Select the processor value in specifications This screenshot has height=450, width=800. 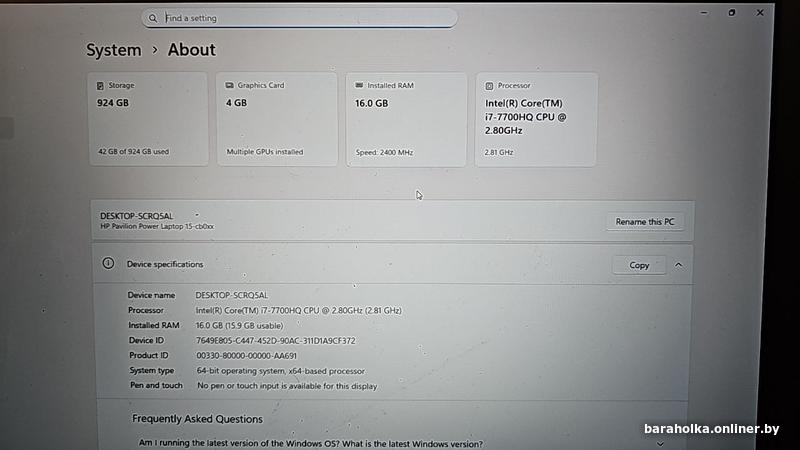[x=298, y=310]
